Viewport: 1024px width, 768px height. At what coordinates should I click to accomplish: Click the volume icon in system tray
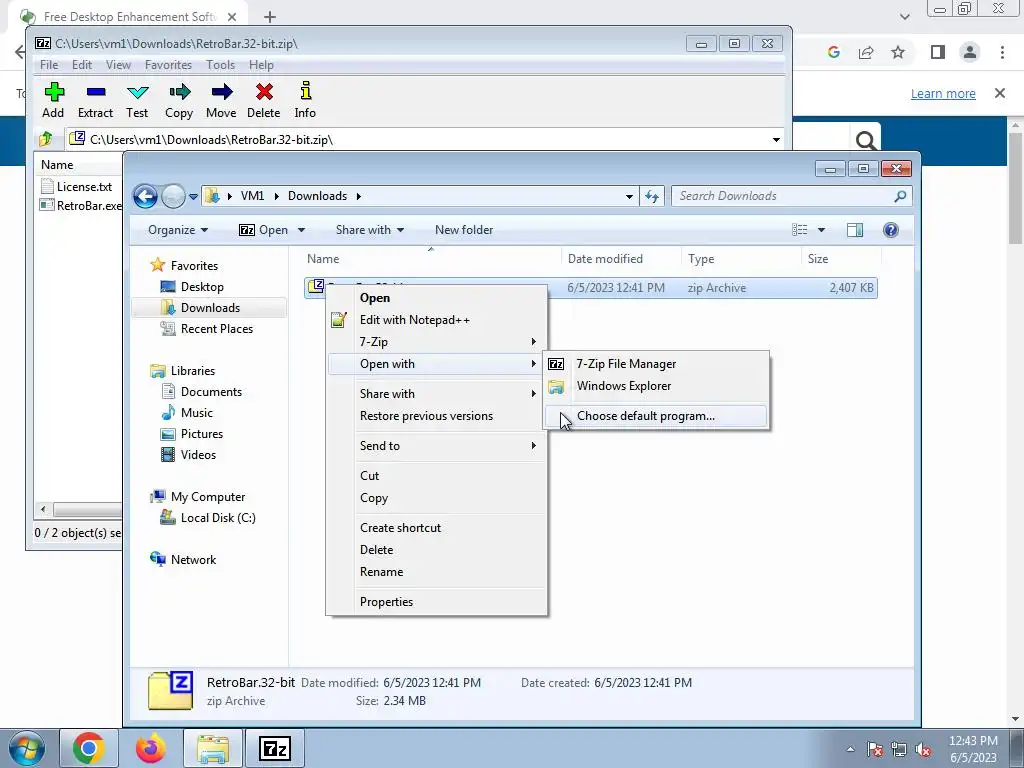923,750
